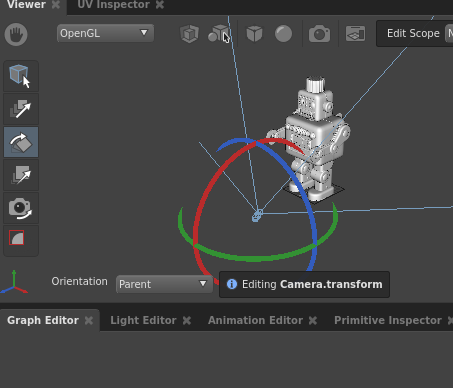Switch to the Light Editor tab
Image resolution: width=453 pixels, height=388 pixels.
(143, 320)
